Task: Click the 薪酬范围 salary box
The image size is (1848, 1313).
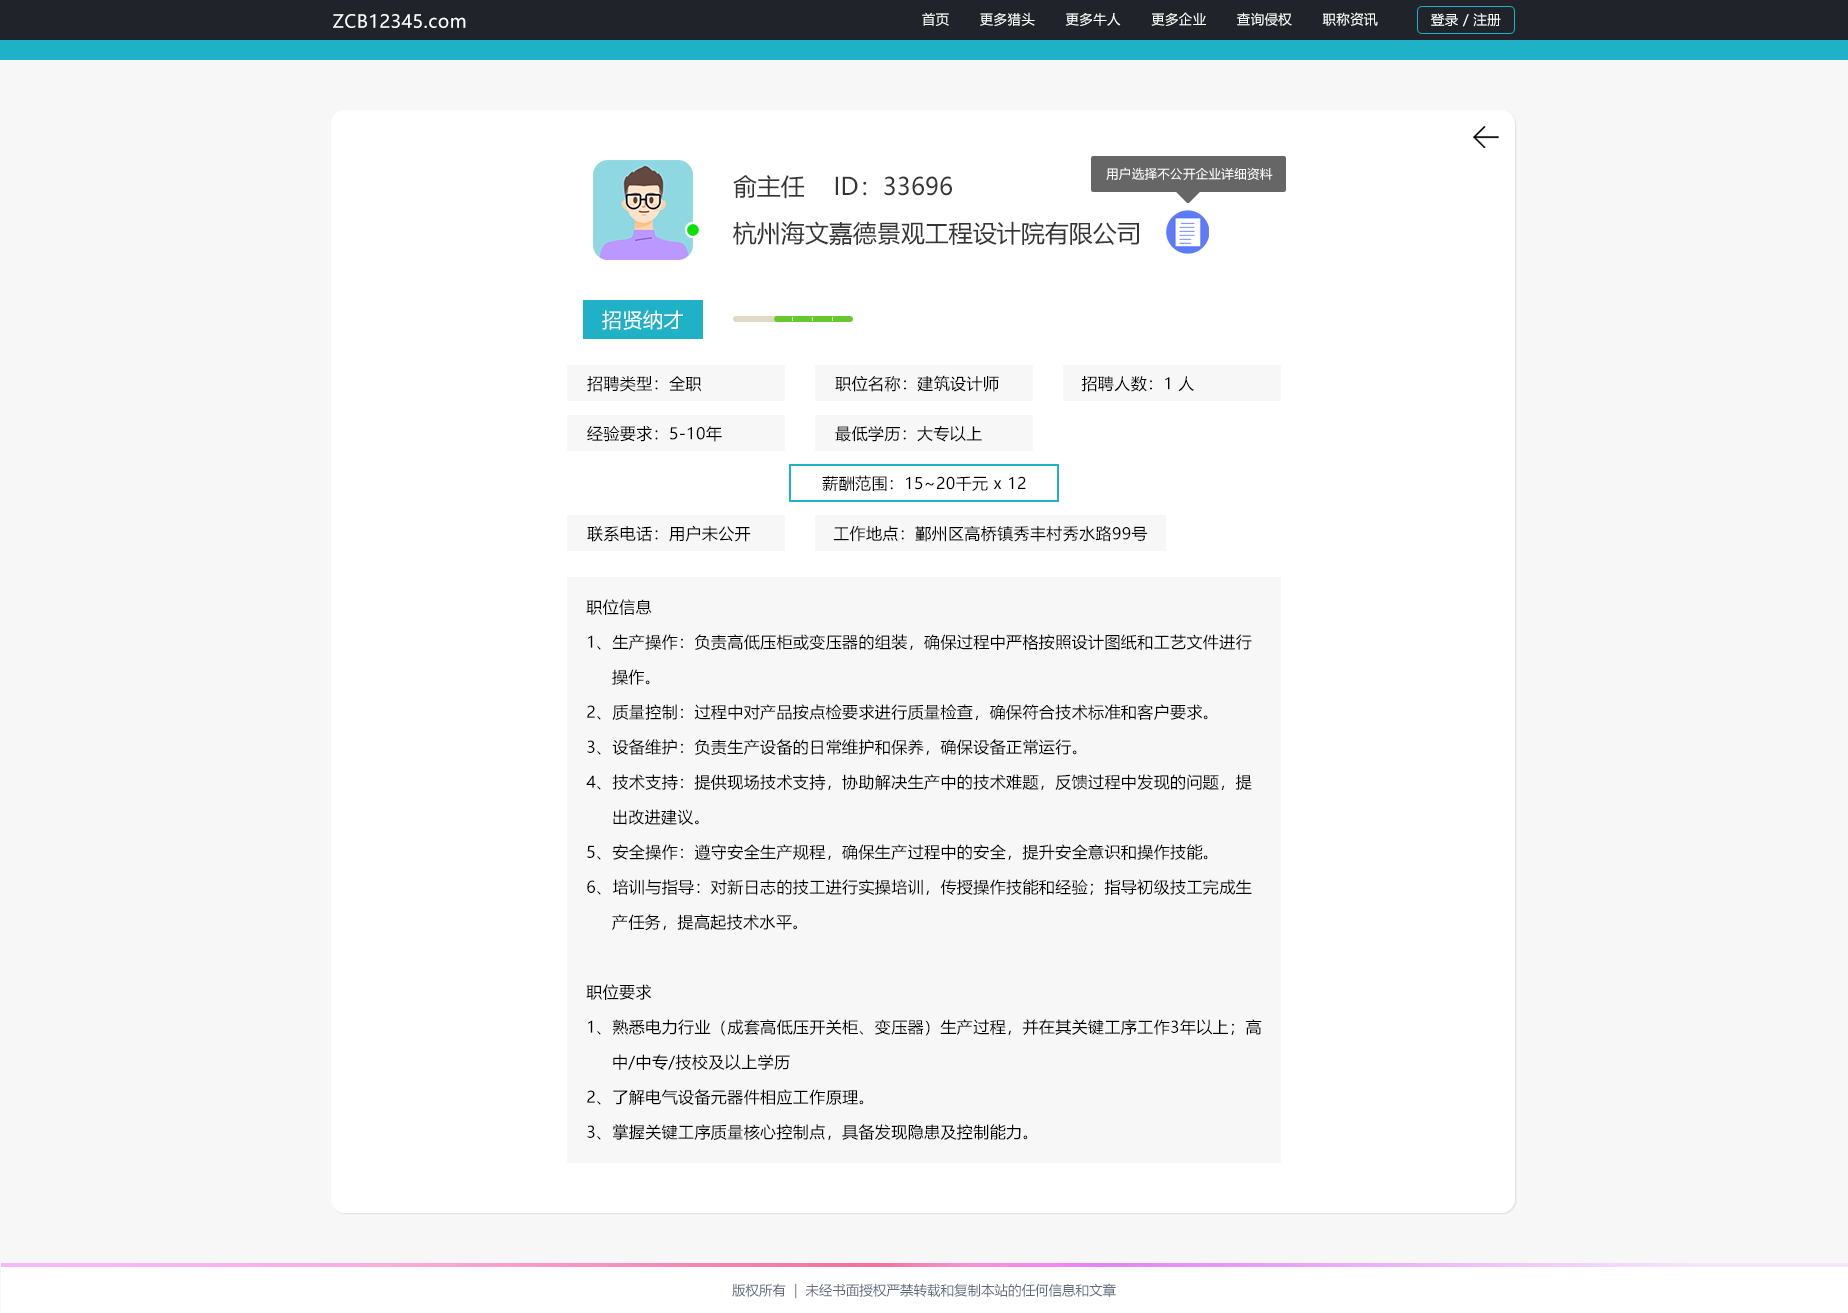Action: tap(923, 483)
